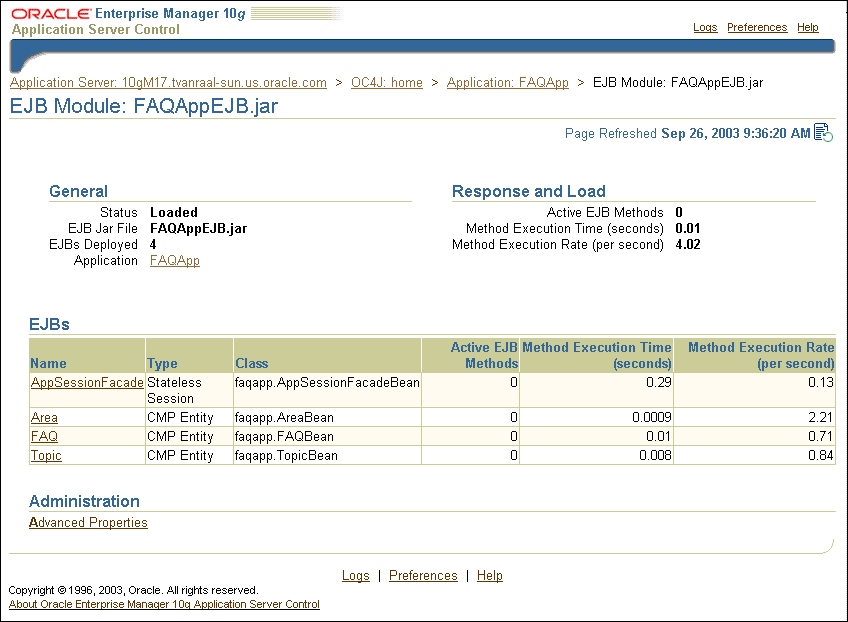Screen dimensions: 848x622
Task: Click EJB Module: FAQAppEJB.jar page heading
Action: [144, 105]
